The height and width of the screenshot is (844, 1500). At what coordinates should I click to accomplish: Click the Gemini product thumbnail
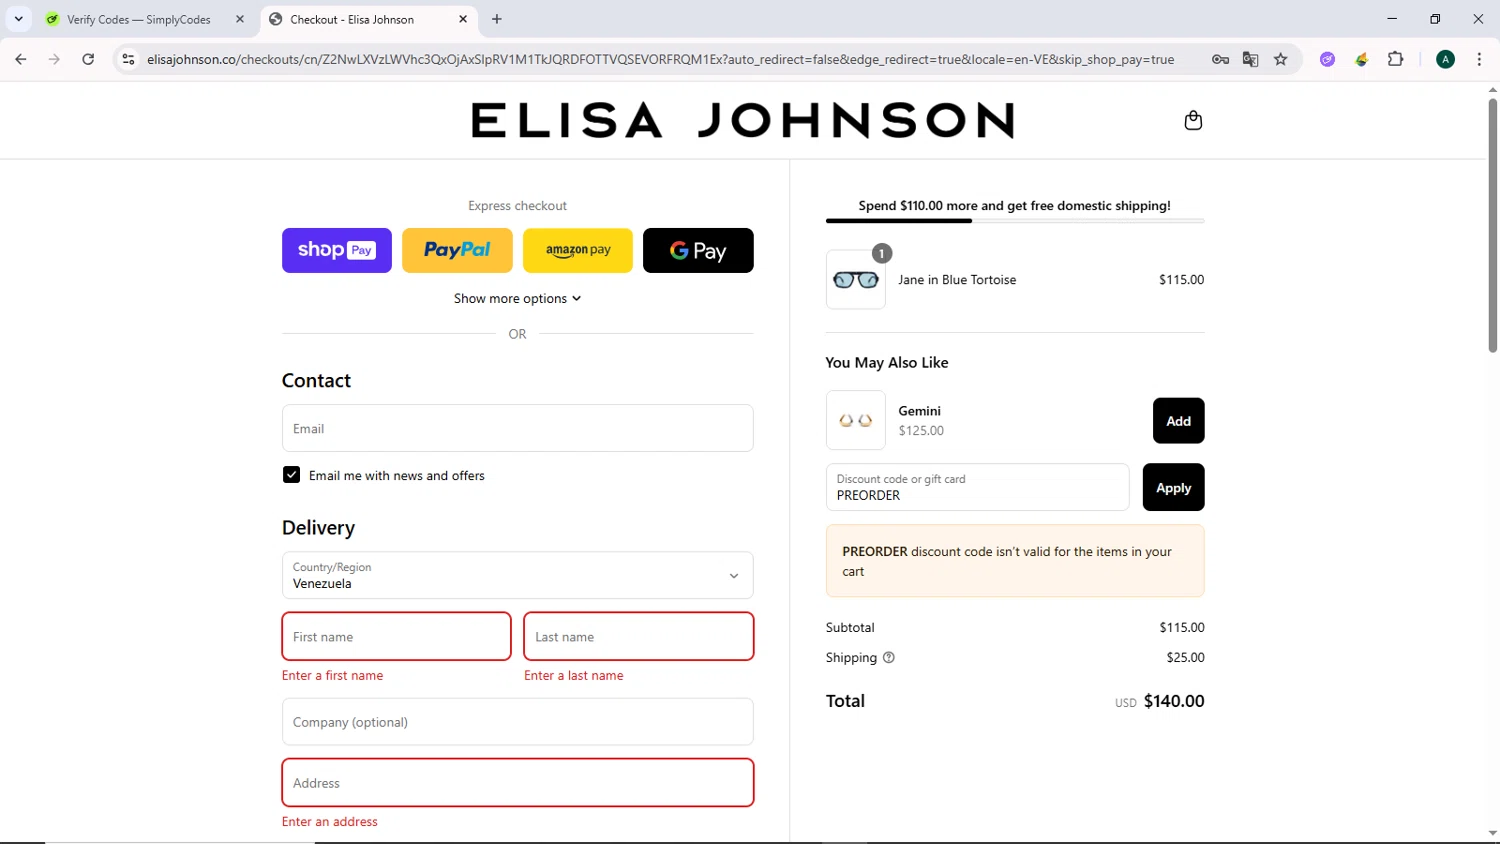[856, 420]
